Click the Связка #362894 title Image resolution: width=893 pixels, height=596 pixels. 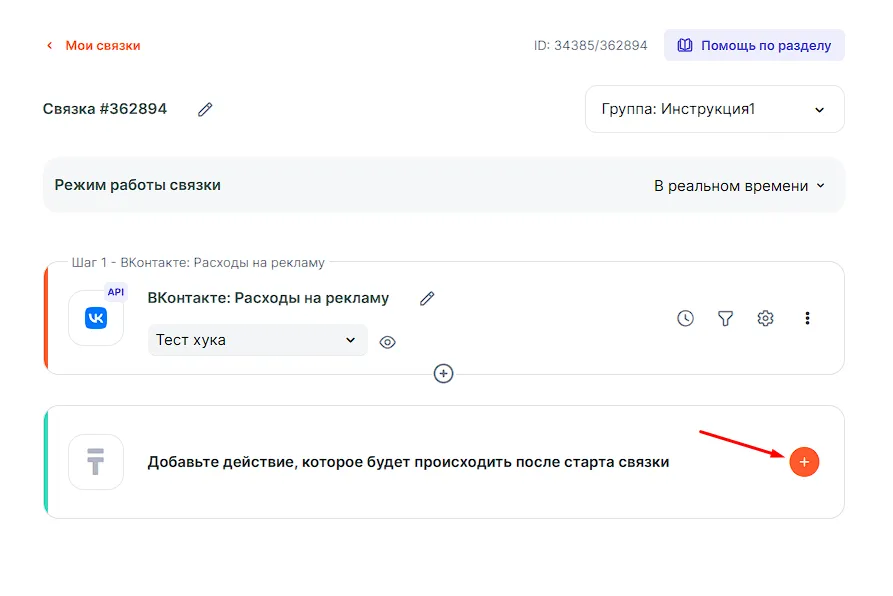click(x=105, y=109)
